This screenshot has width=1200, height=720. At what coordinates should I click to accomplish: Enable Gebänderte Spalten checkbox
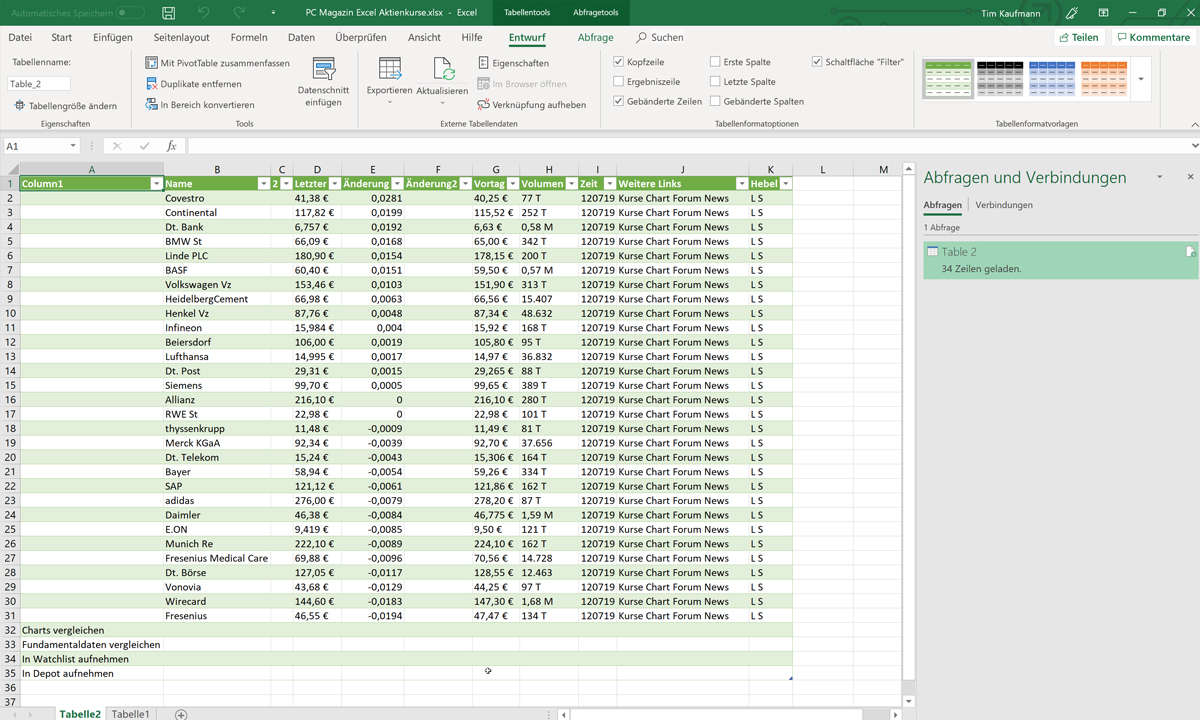coord(715,101)
